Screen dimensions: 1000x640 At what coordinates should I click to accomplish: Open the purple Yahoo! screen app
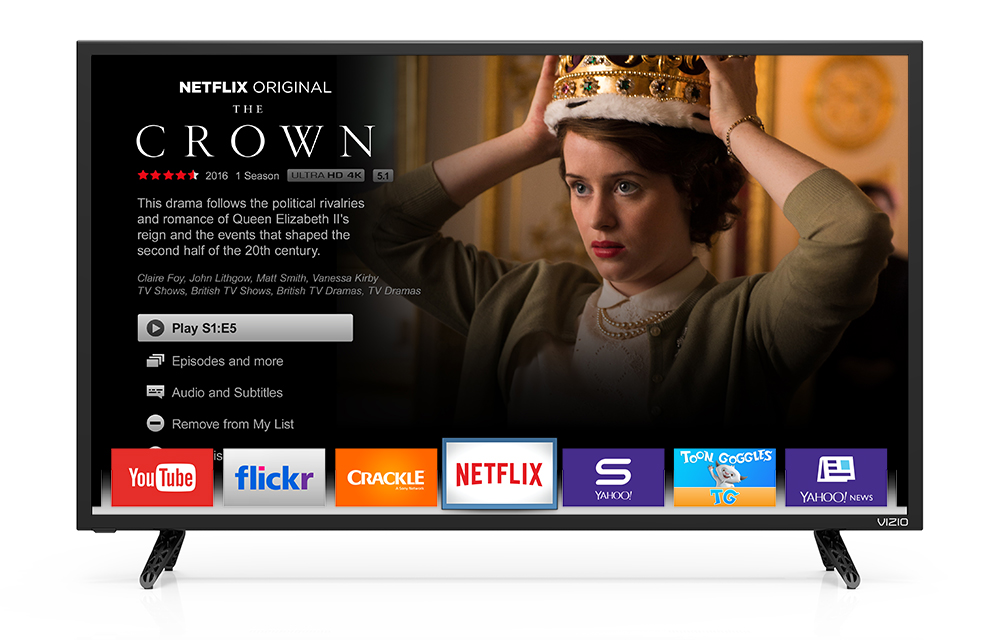point(613,477)
